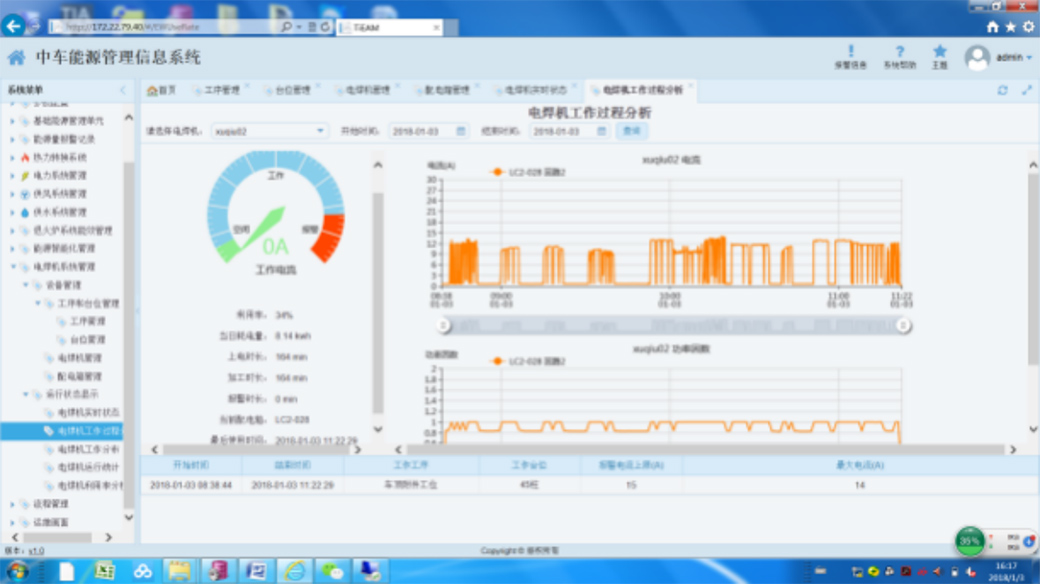Open the theme star icon

point(939,52)
